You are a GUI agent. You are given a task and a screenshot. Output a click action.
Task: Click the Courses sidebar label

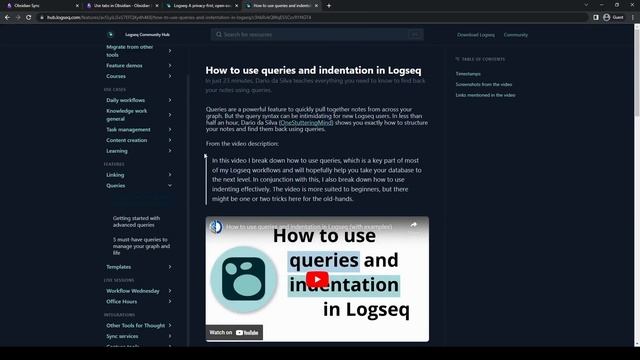[x=116, y=76]
